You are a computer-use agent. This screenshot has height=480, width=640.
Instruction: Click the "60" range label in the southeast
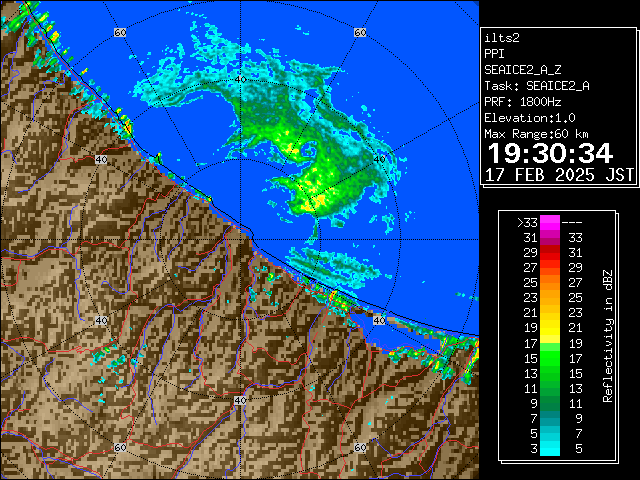[x=360, y=447]
